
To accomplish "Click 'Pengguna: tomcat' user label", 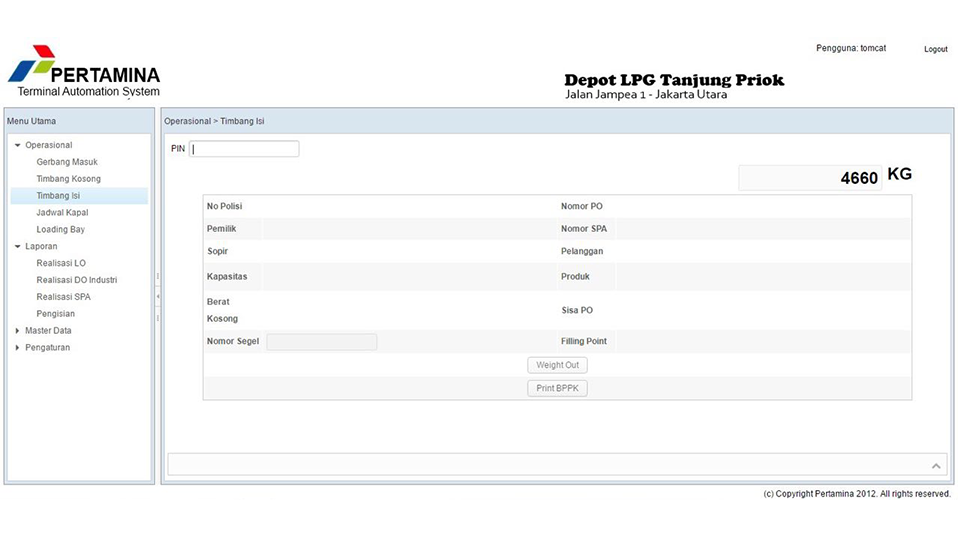I will pos(851,48).
